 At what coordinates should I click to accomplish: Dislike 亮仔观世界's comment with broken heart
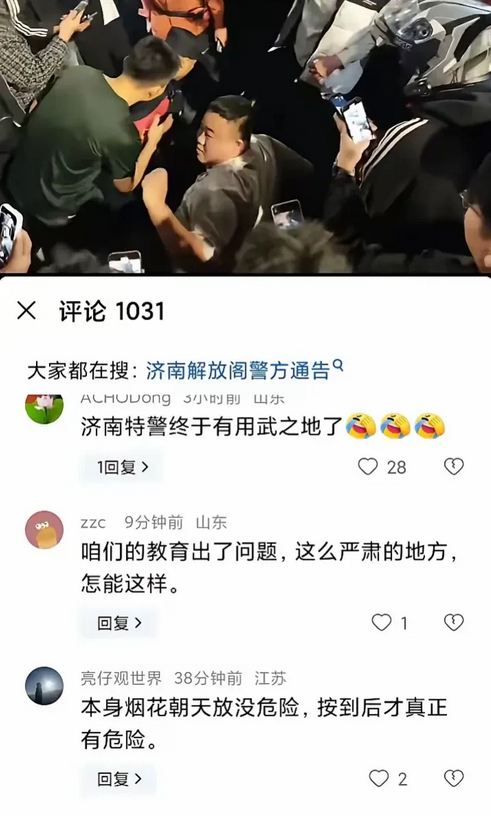[454, 779]
